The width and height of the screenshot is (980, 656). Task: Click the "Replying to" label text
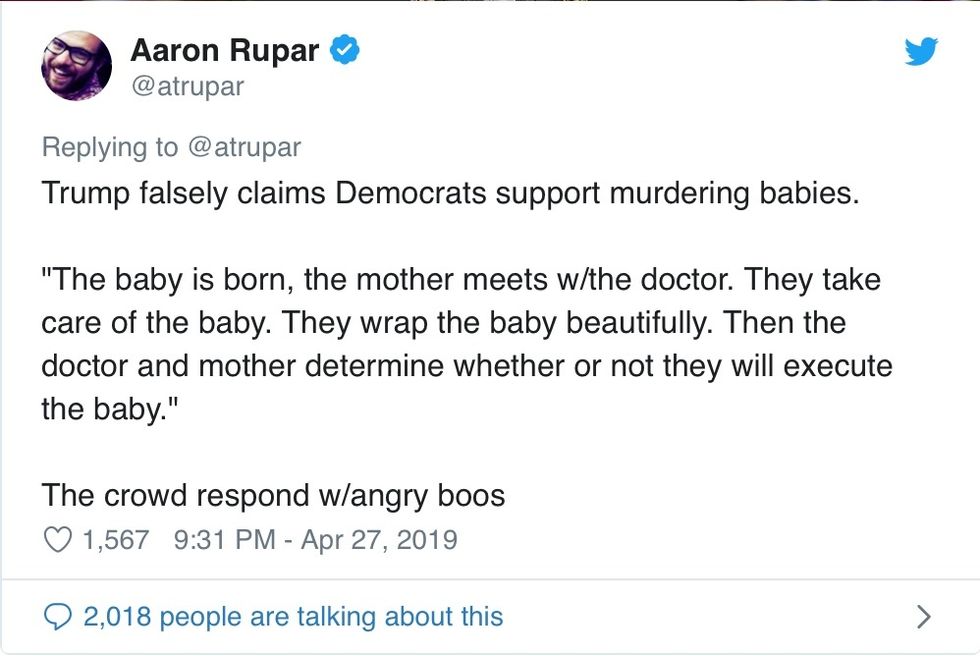coord(109,147)
